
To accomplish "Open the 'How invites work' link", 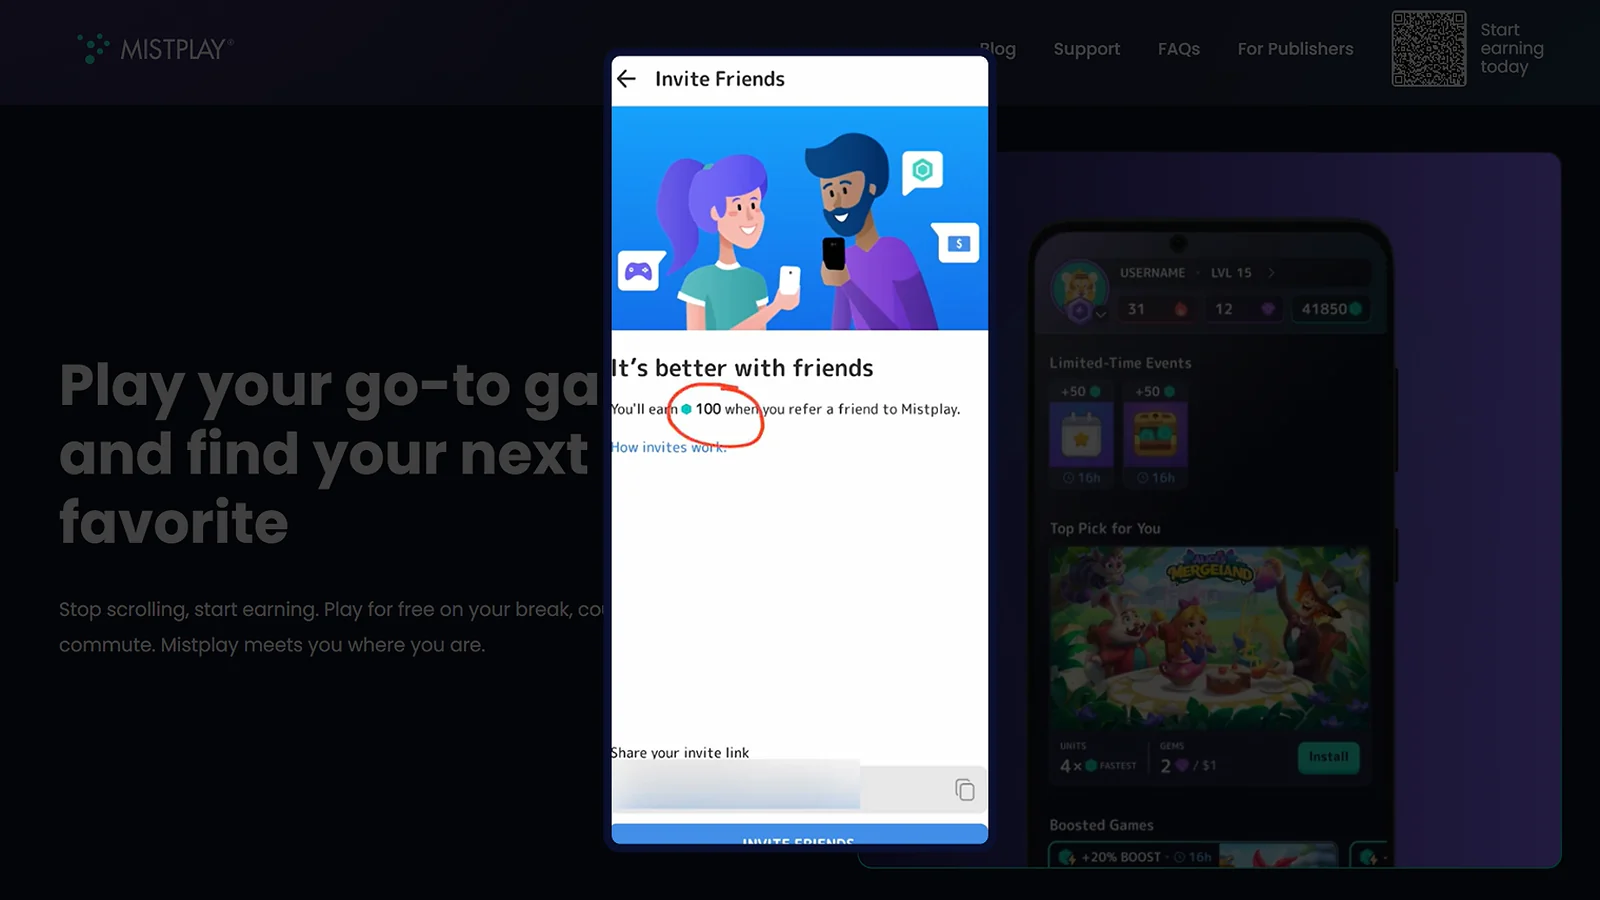I will pyautogui.click(x=669, y=447).
